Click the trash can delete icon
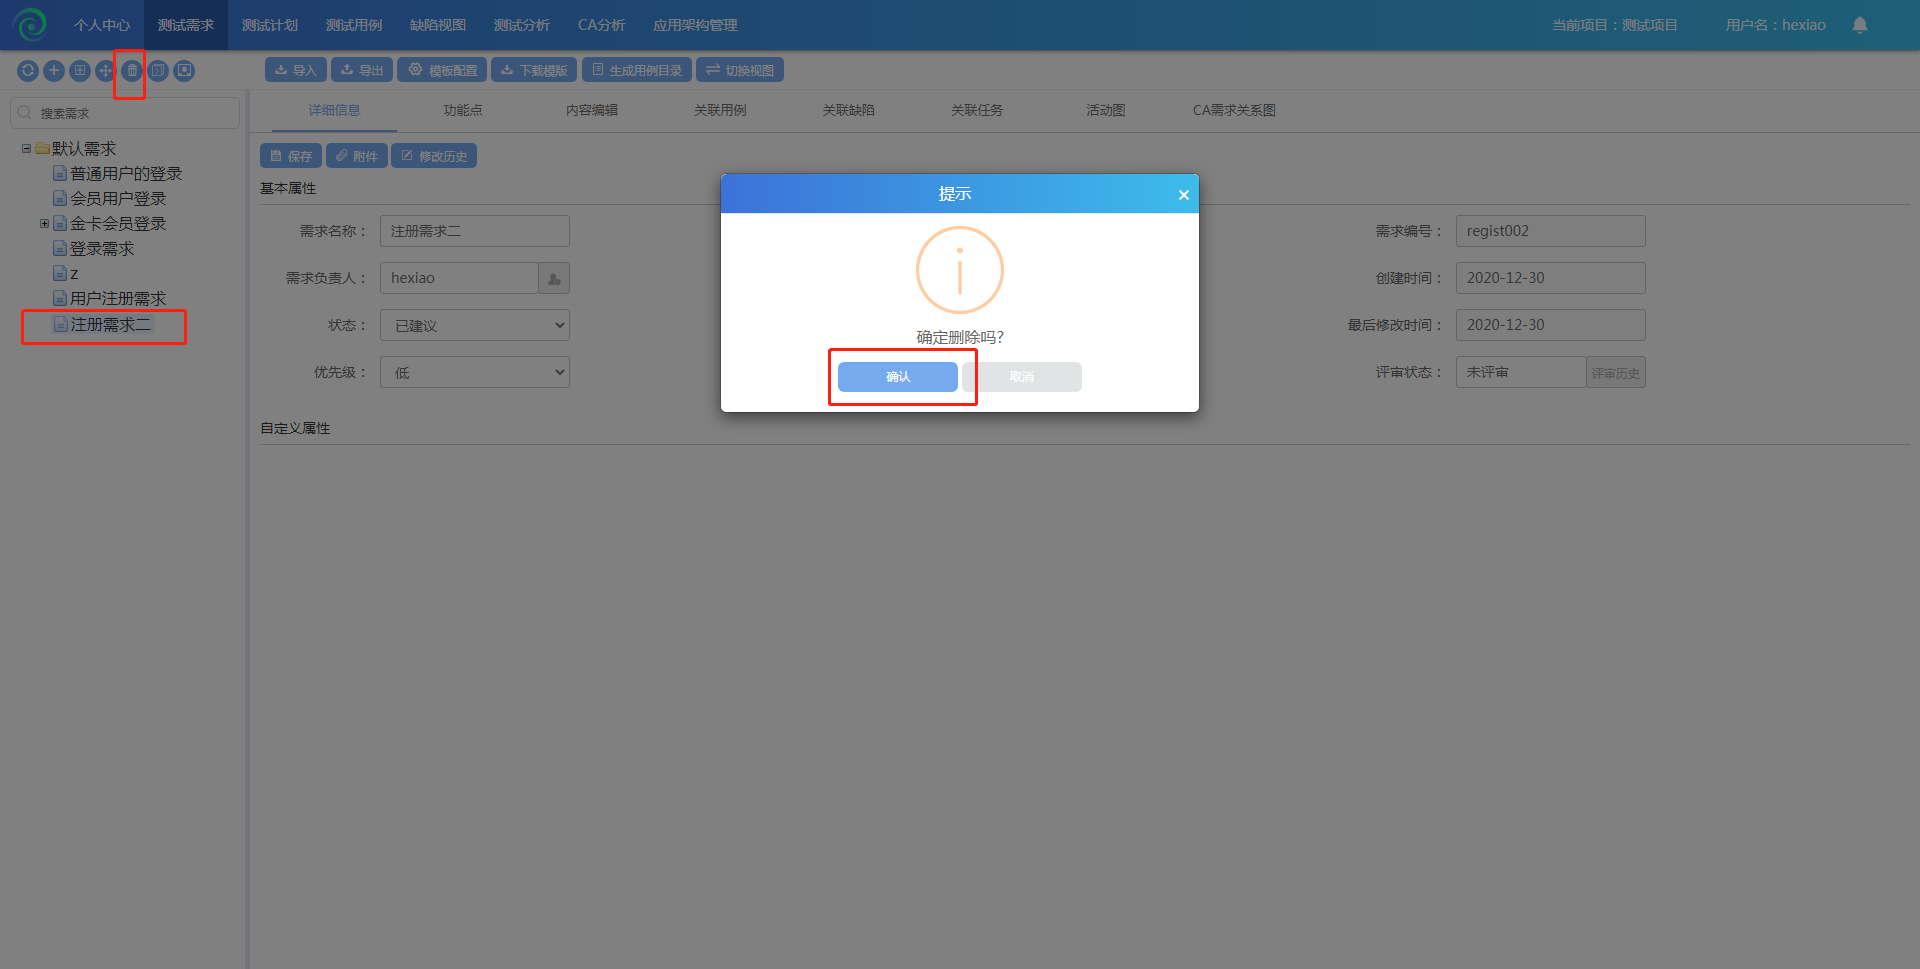The width and height of the screenshot is (1920, 969). pyautogui.click(x=132, y=71)
